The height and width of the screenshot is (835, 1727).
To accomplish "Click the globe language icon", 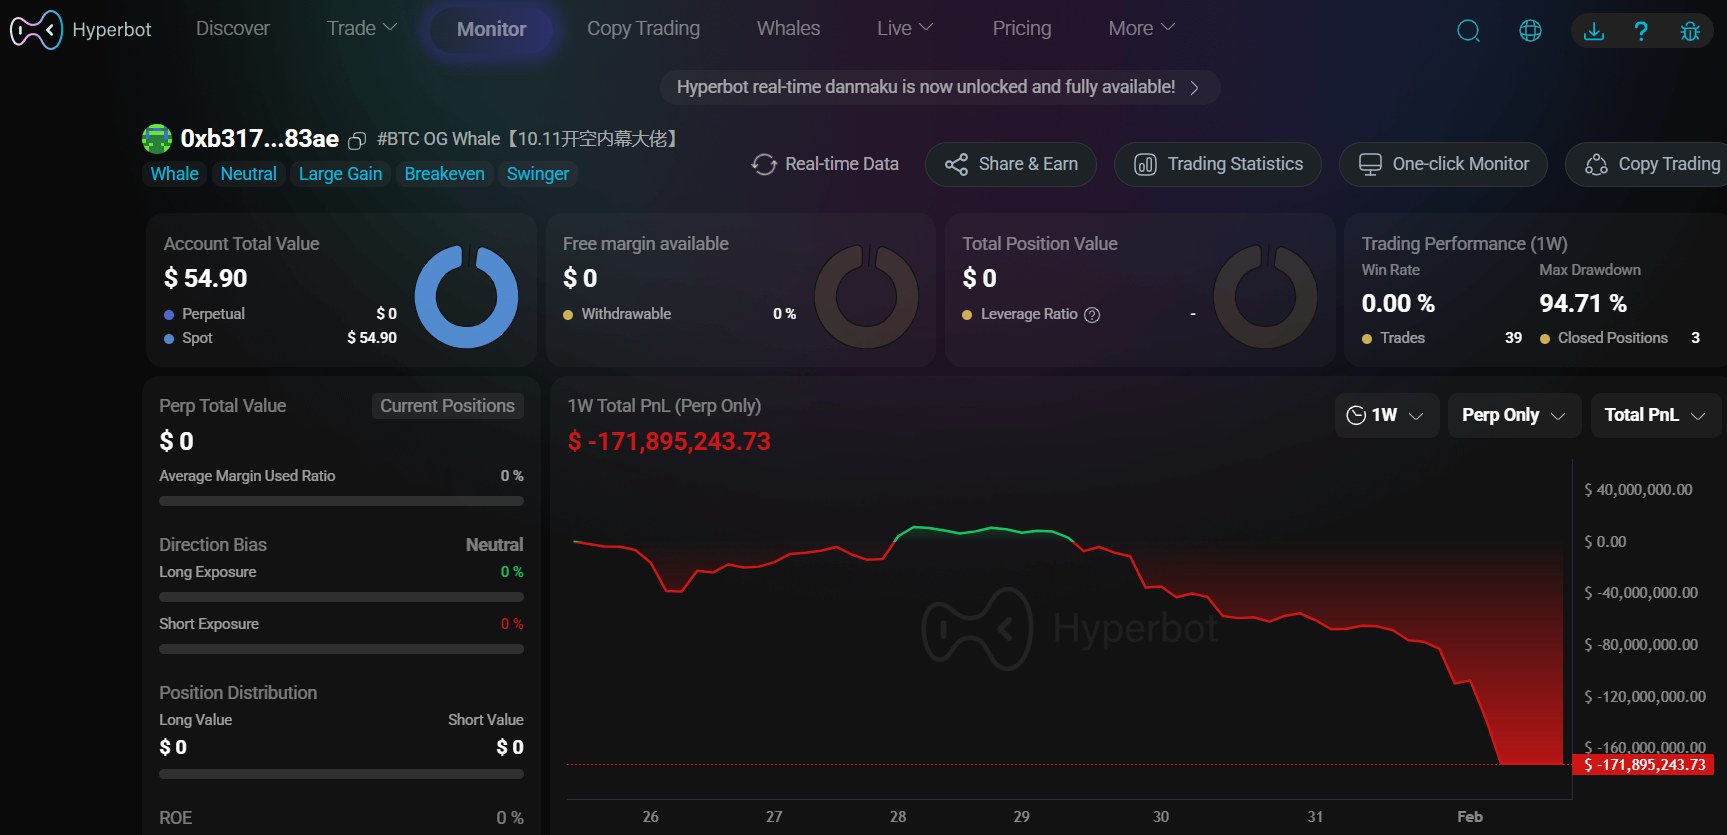I will 1530,31.
